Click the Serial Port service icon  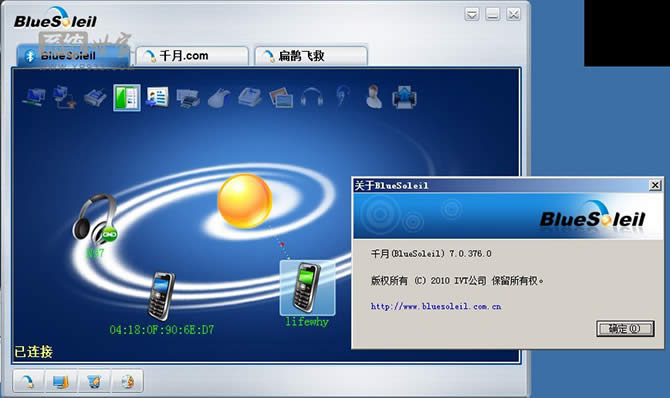click(95, 97)
